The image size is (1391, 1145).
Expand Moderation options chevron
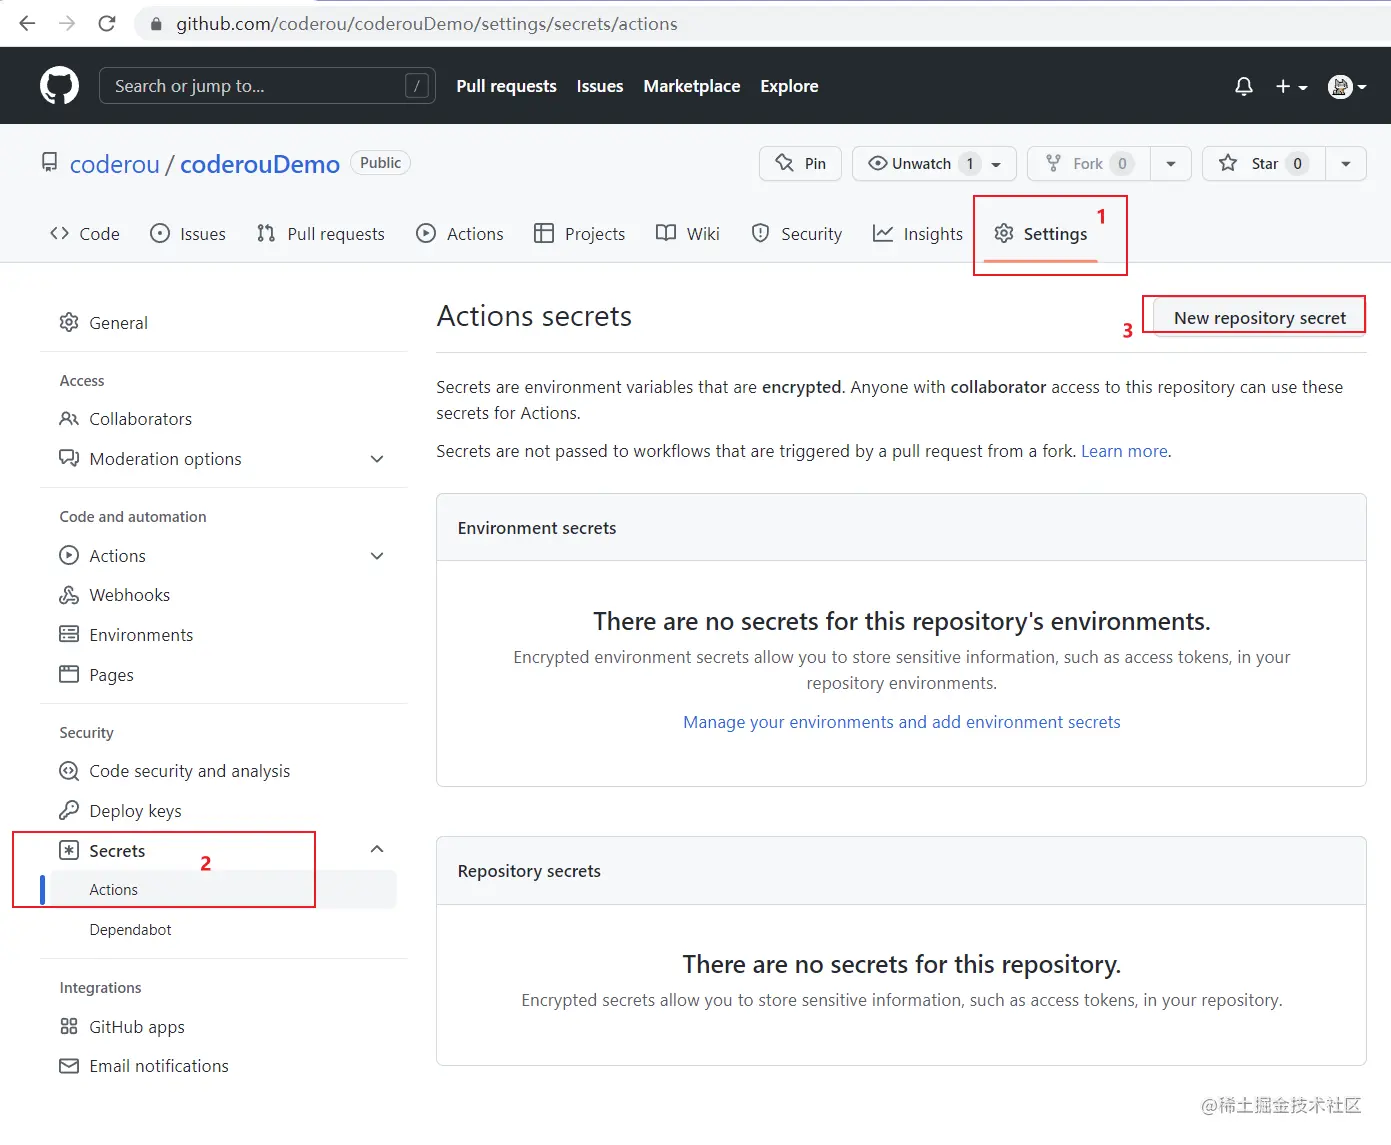(x=377, y=459)
